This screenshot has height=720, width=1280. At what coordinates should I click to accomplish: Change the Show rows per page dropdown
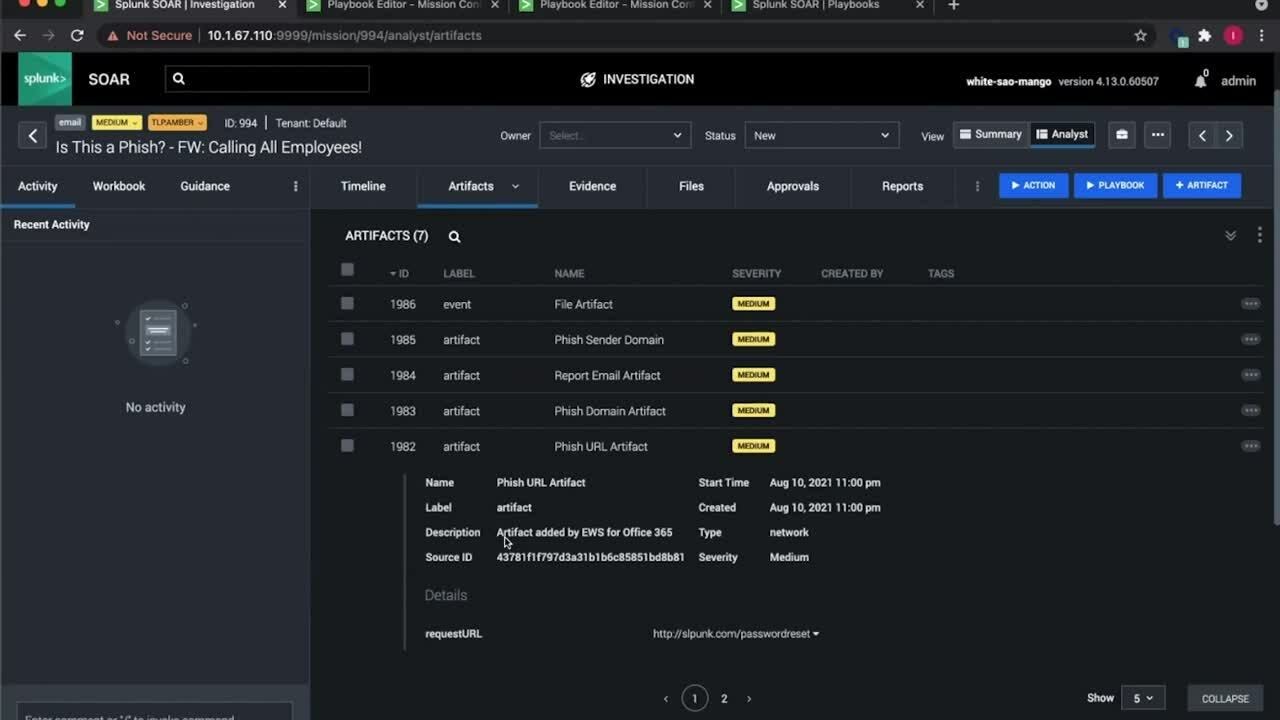[x=1142, y=698]
